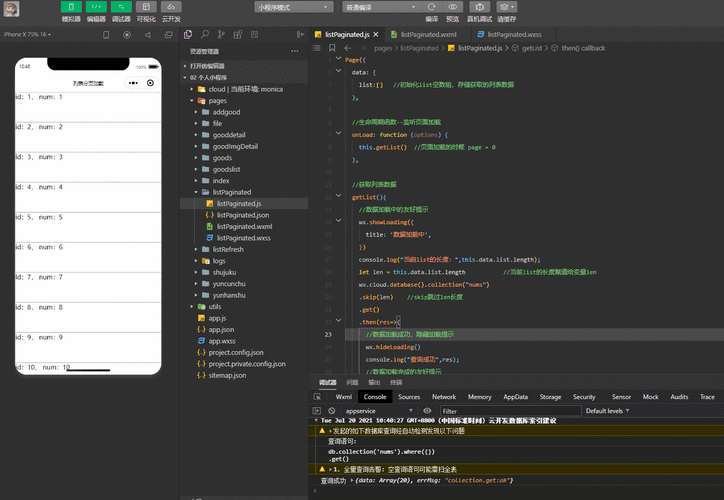The image size is (724, 500).
Task: Click the clear console icon
Action: [x=331, y=411]
